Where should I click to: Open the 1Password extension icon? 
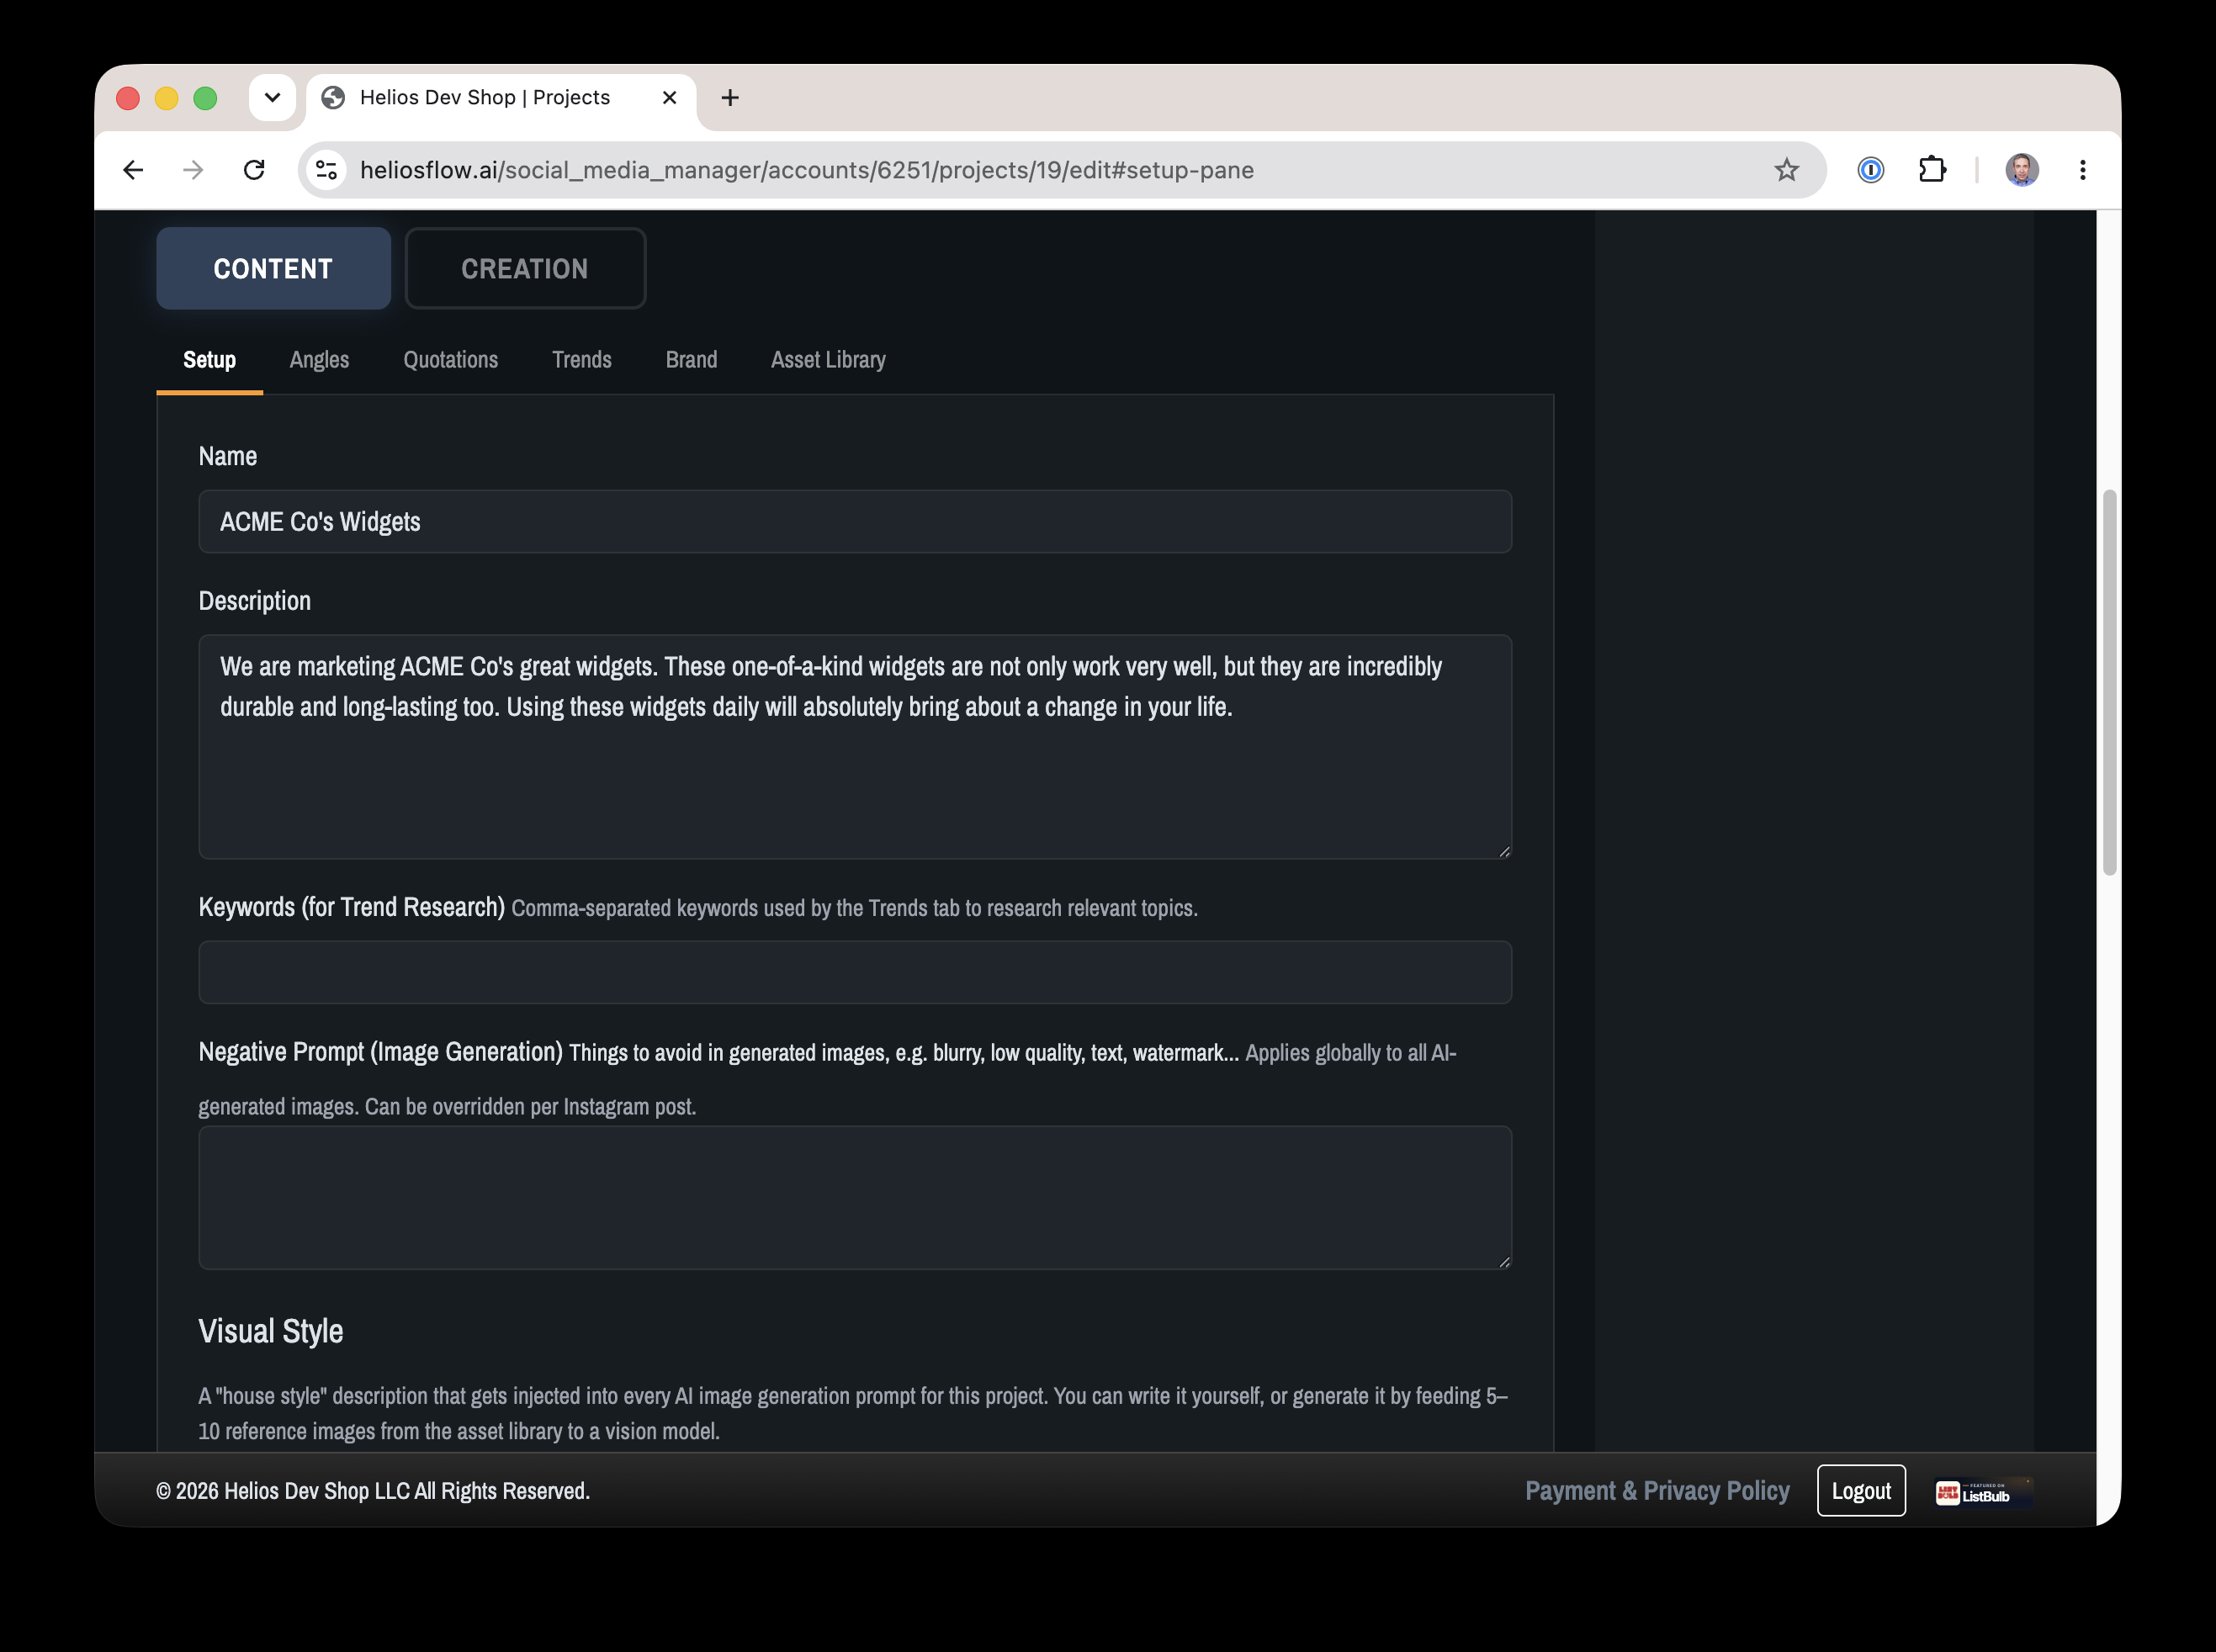tap(1871, 170)
